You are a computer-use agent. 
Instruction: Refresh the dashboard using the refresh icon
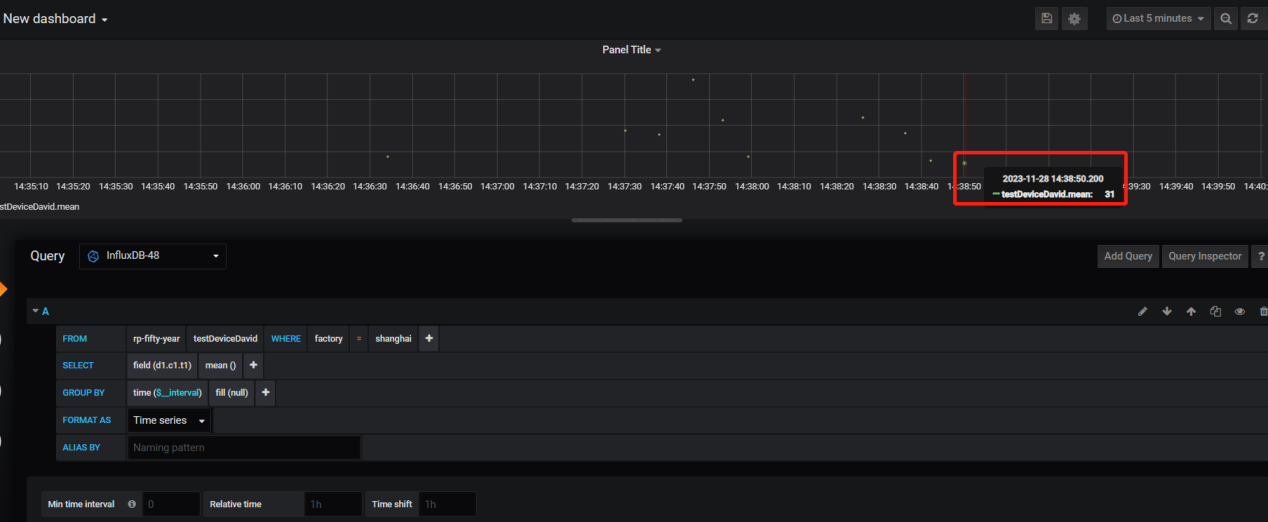coord(1253,19)
